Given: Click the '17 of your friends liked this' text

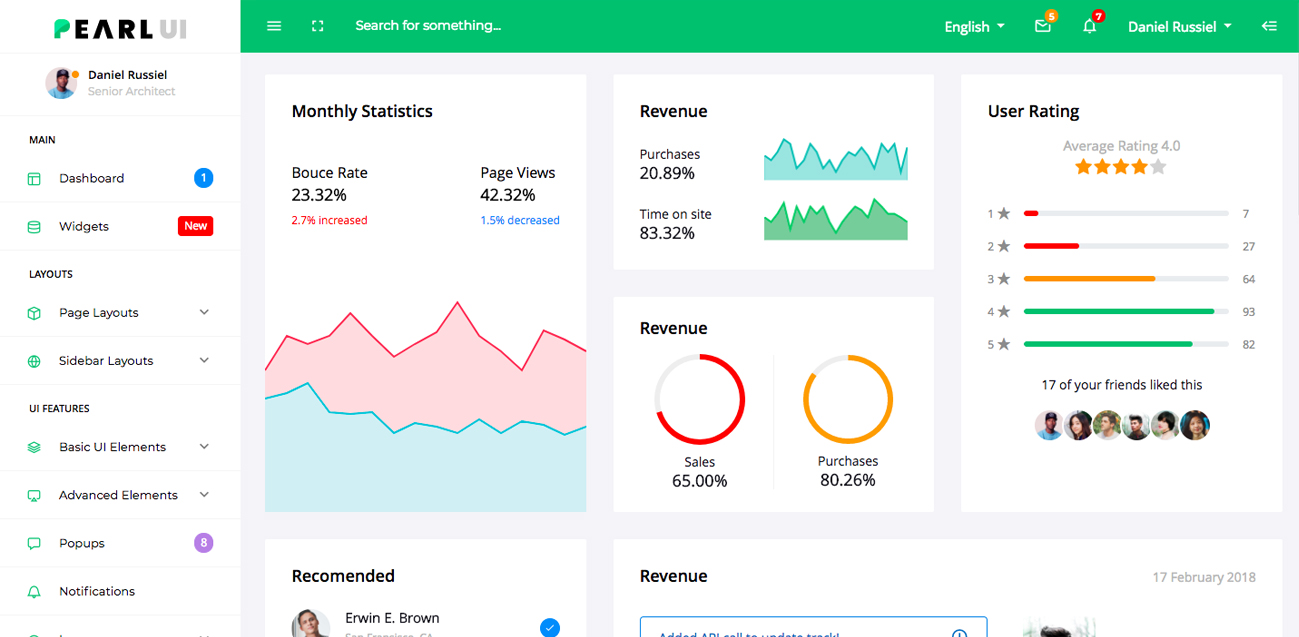Looking at the screenshot, I should tap(1122, 385).
